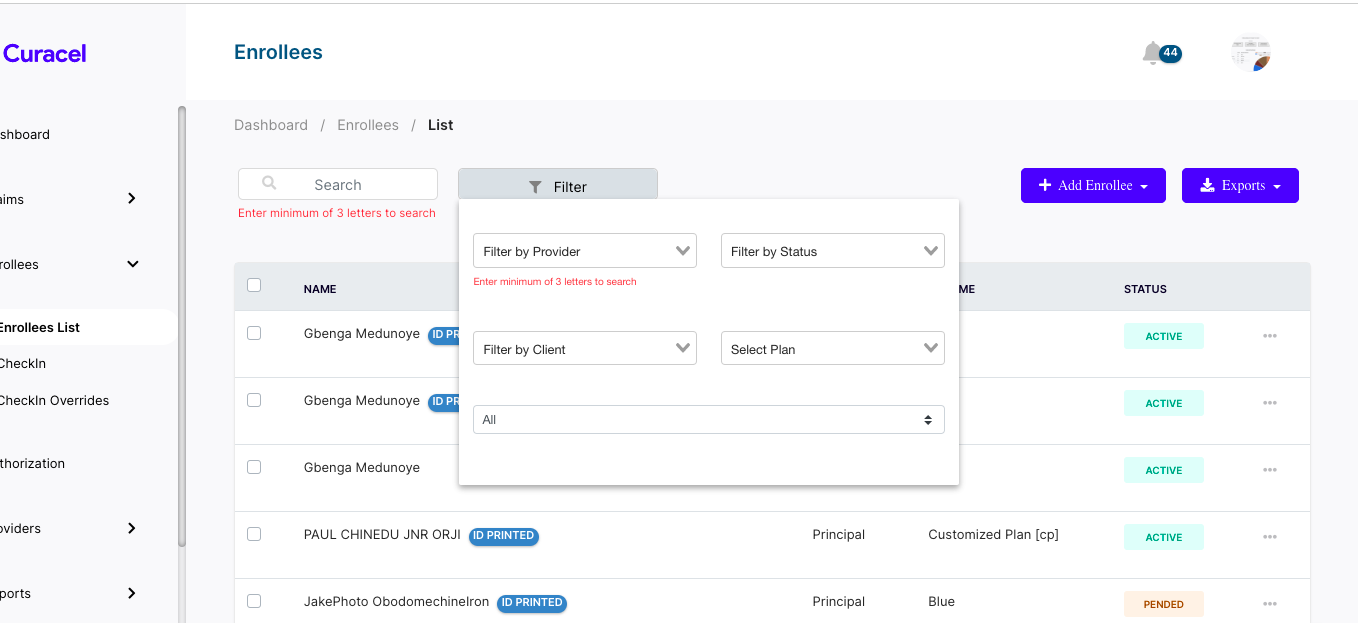This screenshot has width=1358, height=623.
Task: Open JakePhoto ObodomechineIron enrollee name
Action: (396, 602)
